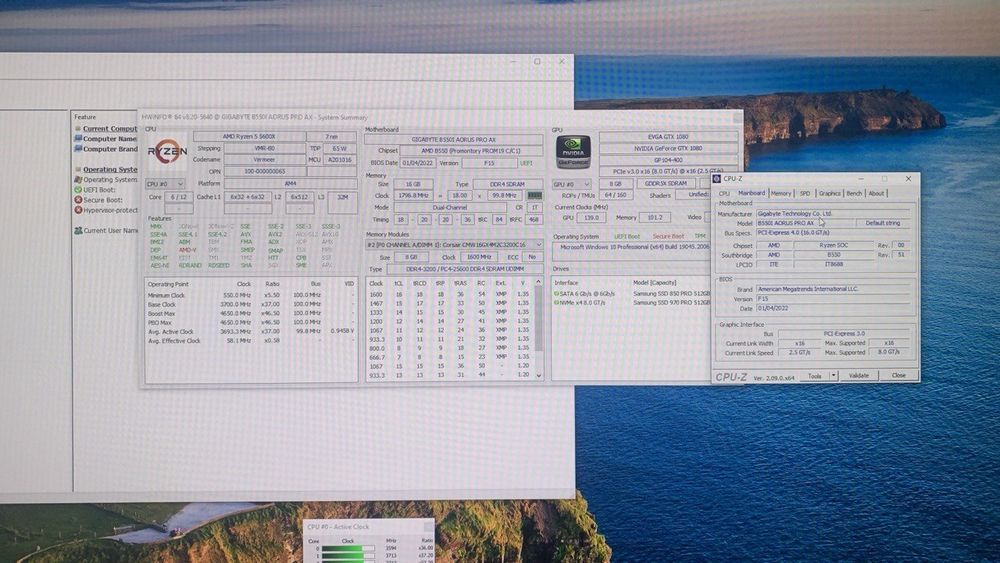The image size is (1000, 563).
Task: Click the DDR4-3200 / PC4-25600 module type field
Action: point(465,269)
